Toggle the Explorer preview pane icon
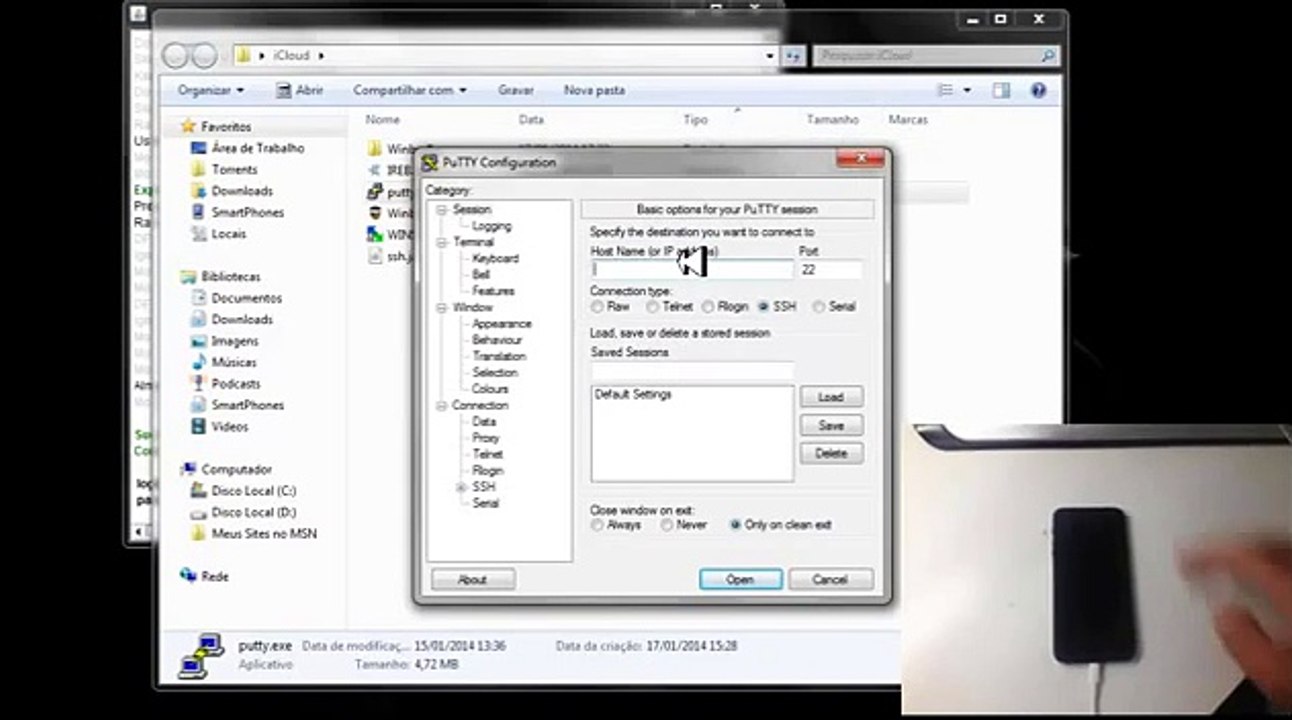 (1002, 90)
